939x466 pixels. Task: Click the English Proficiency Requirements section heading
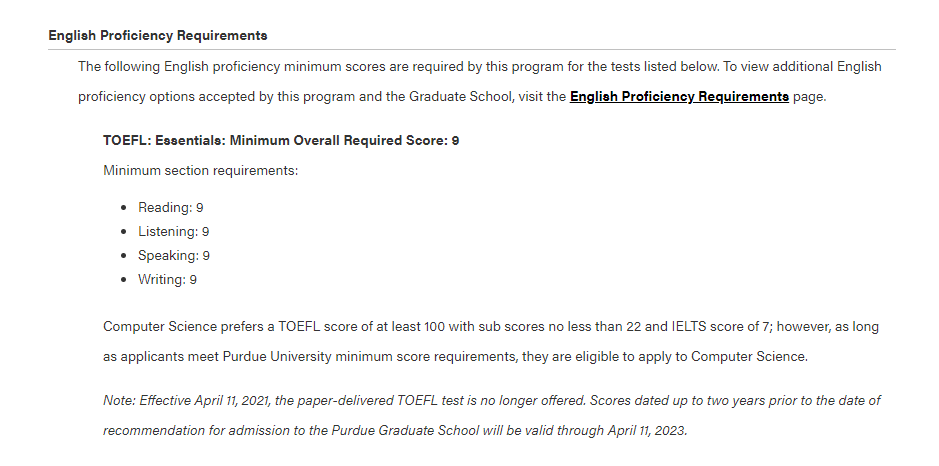[x=157, y=35]
